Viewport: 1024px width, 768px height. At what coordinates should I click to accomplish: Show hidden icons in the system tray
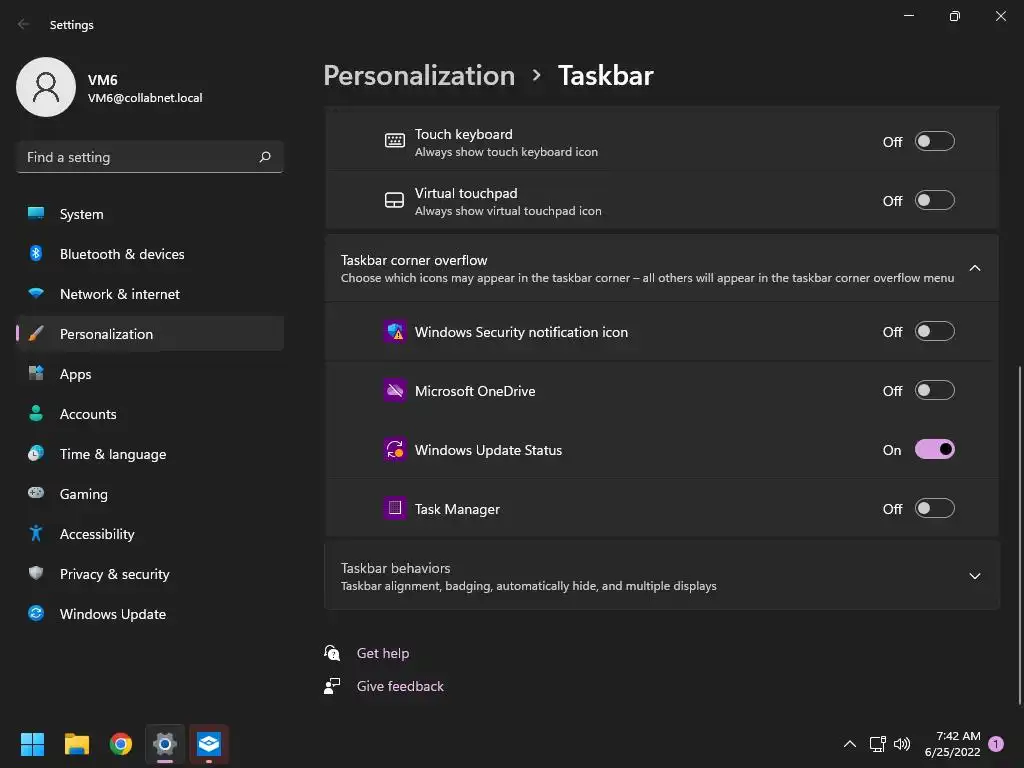[850, 744]
